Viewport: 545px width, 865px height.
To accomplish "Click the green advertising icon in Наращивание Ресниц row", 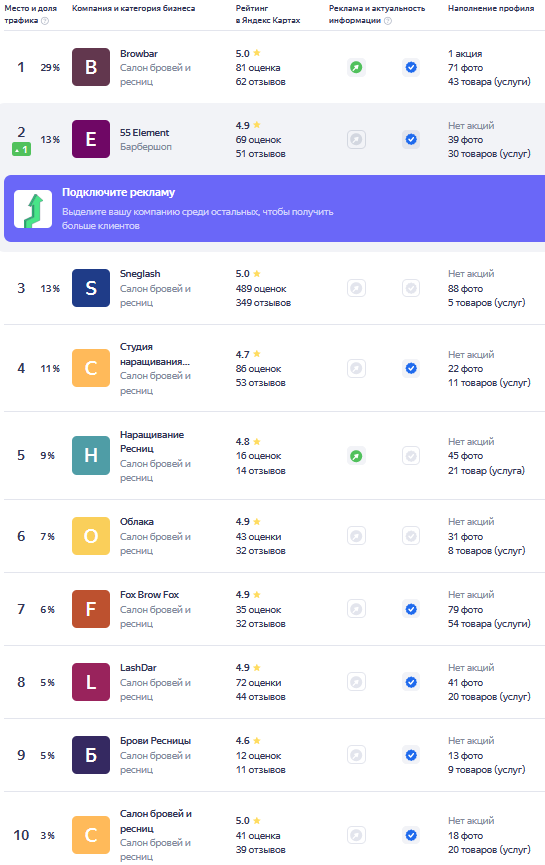I will point(356,456).
